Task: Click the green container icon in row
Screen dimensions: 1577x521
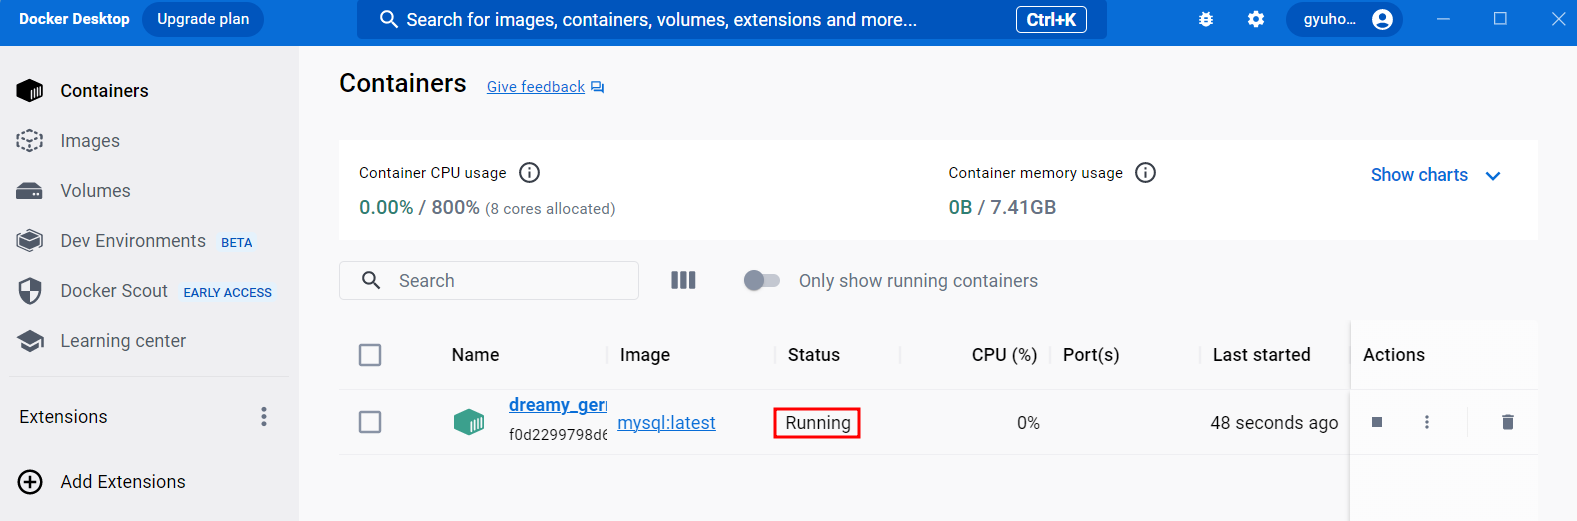Action: coord(469,422)
